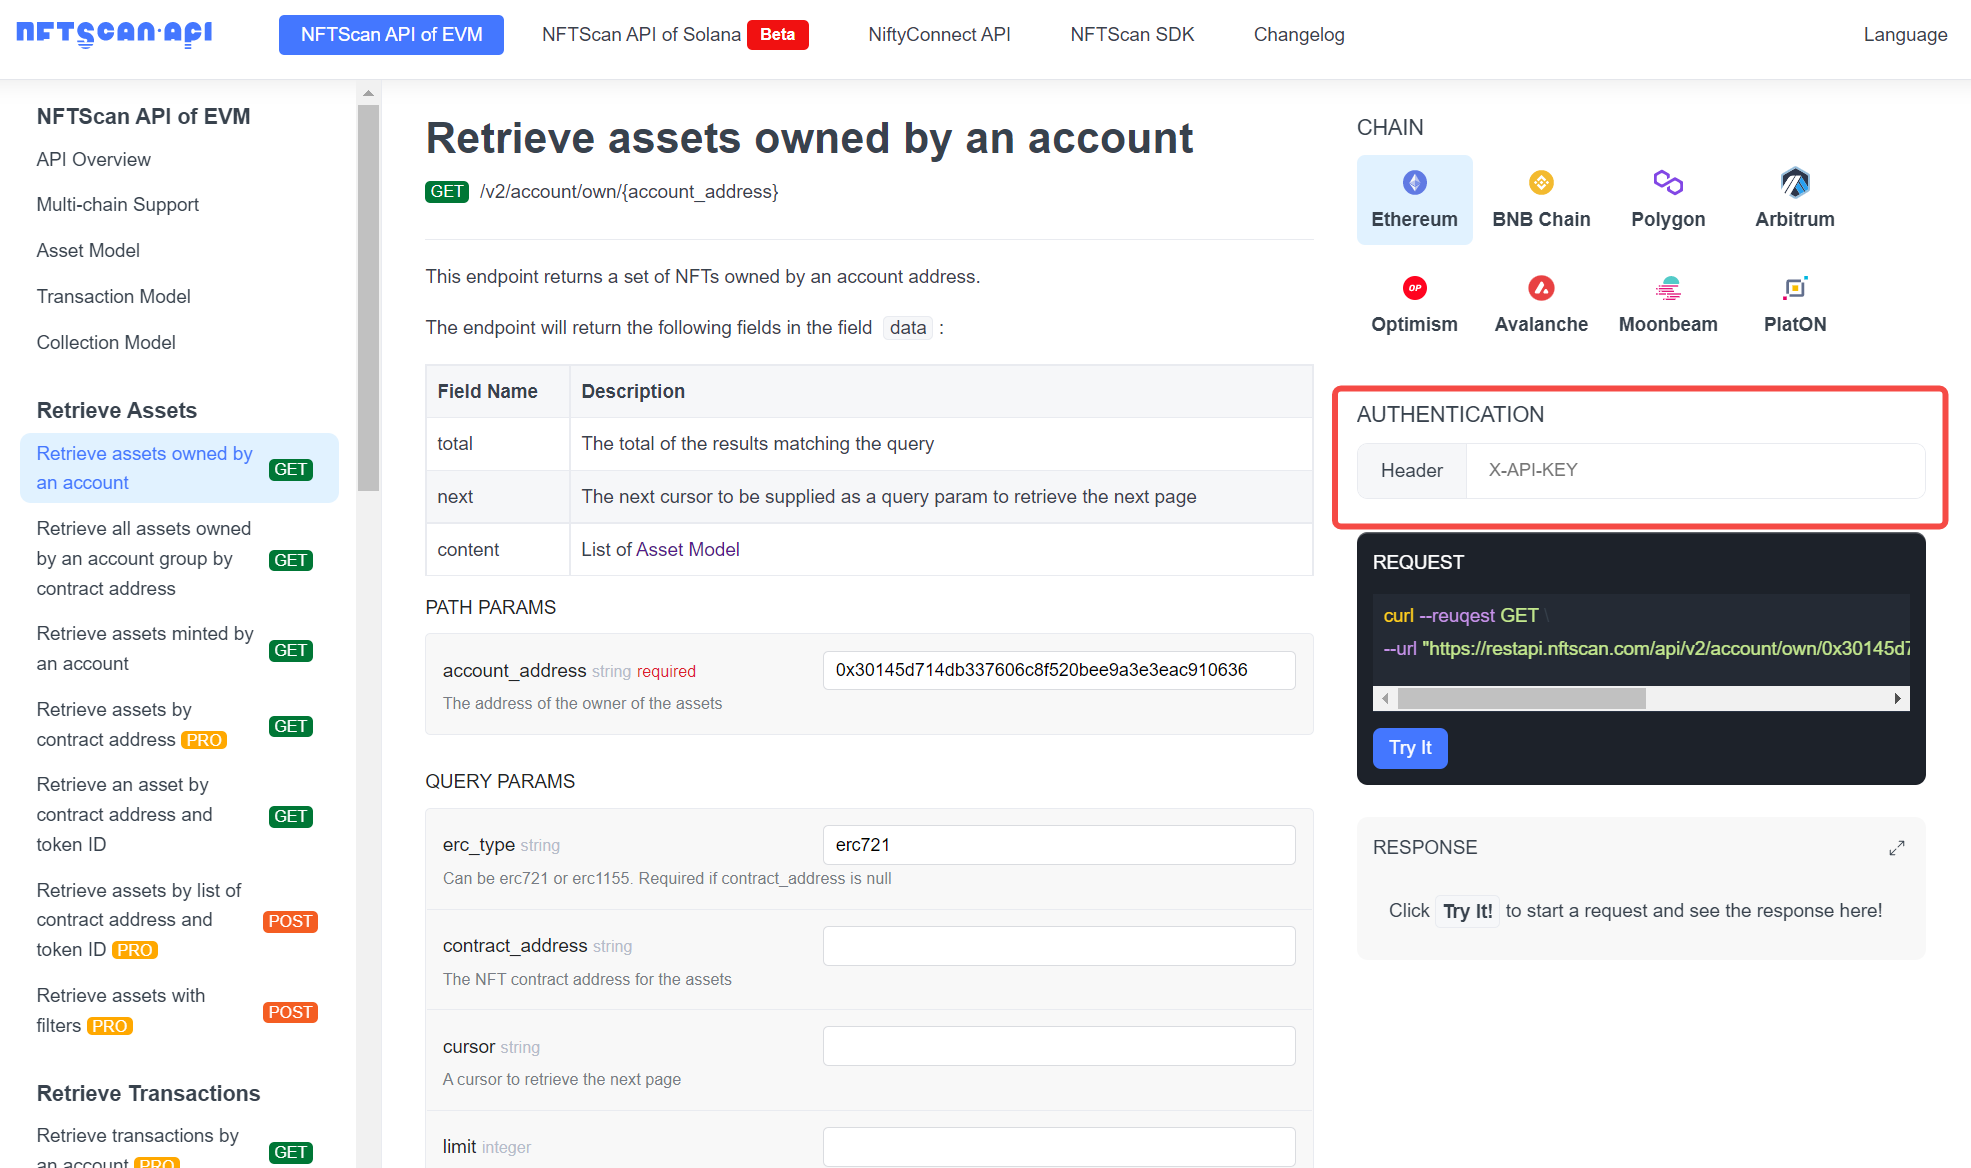
Task: Open the Language dropdown
Action: pyautogui.click(x=1904, y=35)
